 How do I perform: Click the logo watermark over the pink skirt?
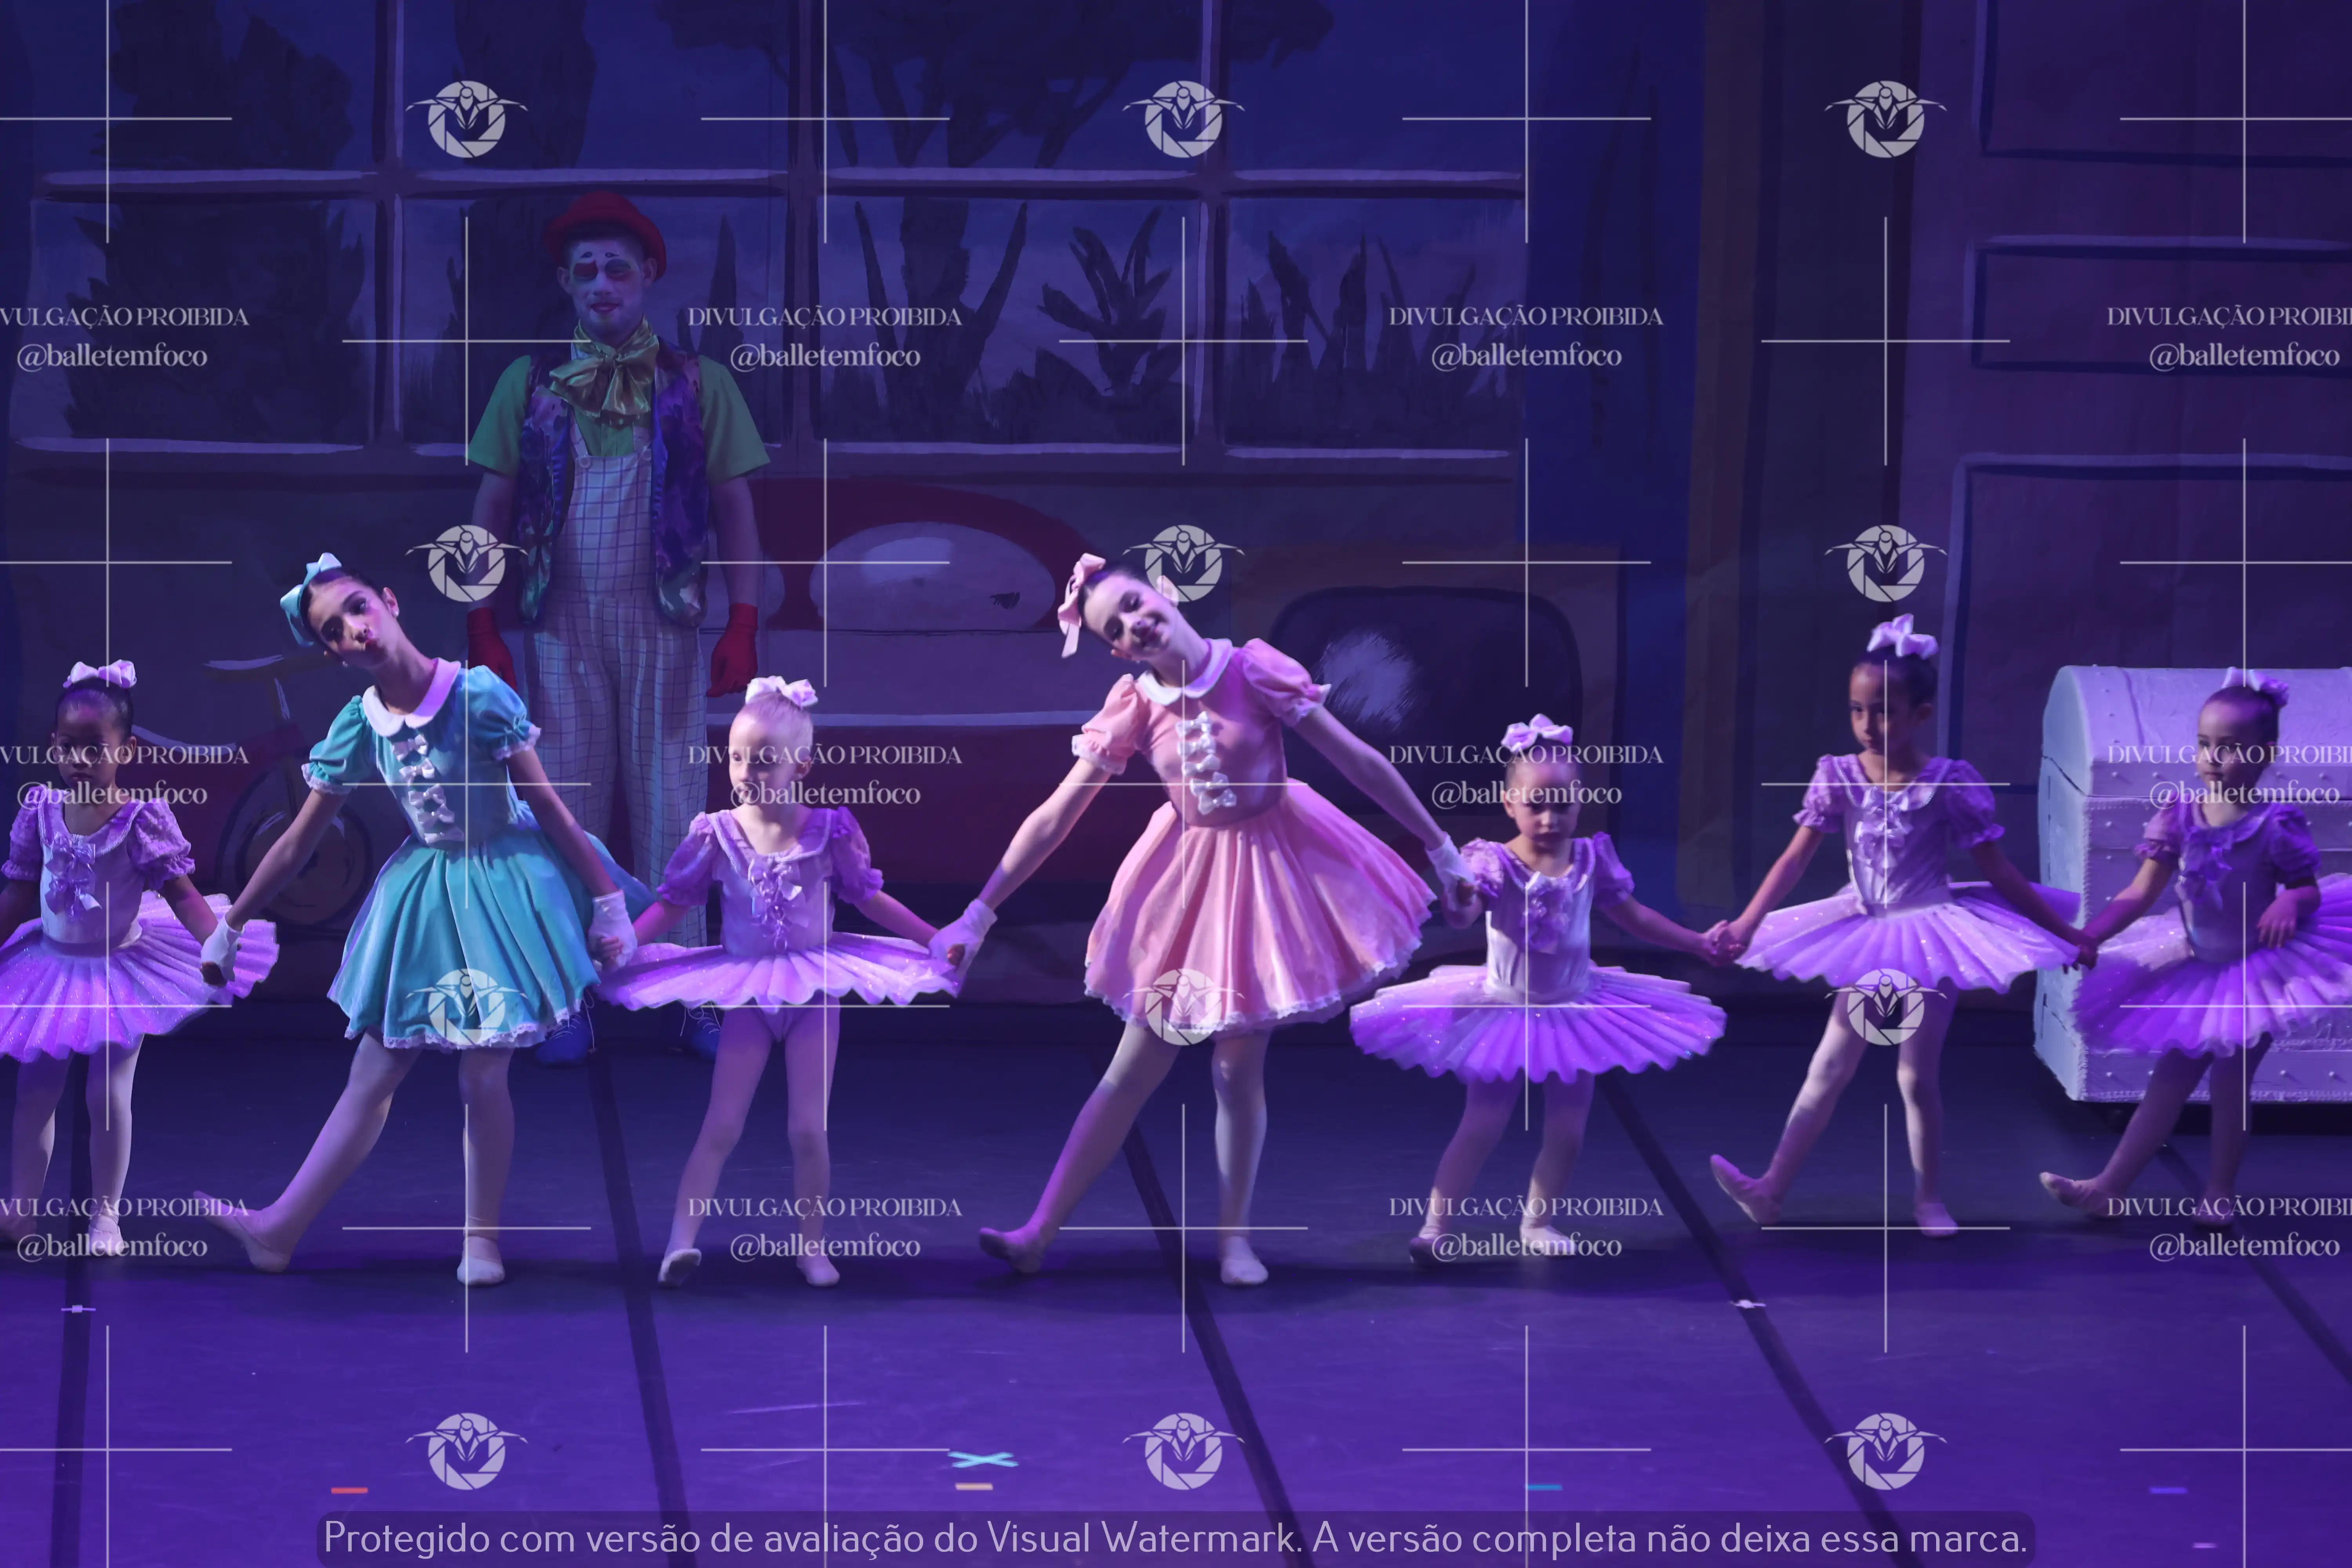click(1183, 1006)
